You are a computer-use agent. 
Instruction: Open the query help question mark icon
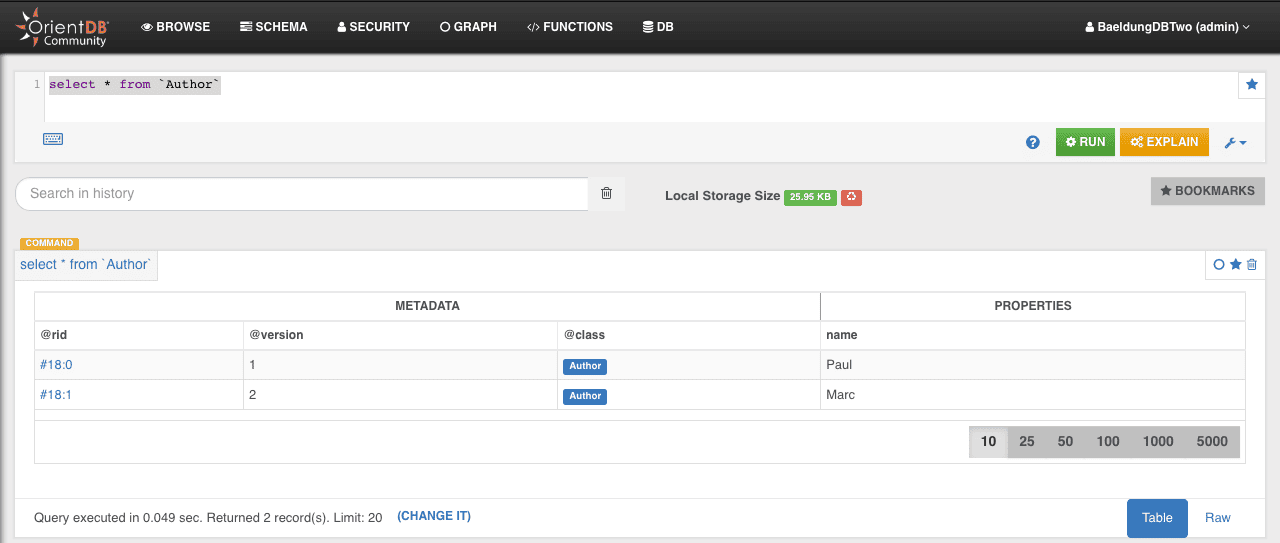tap(1033, 143)
